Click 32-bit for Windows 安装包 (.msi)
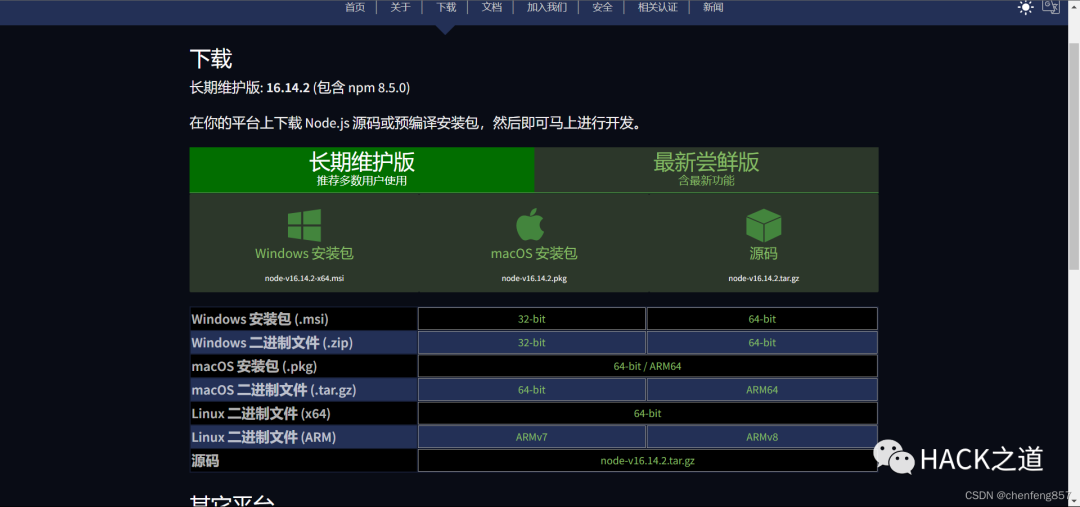Screen dimensions: 1080x507 tap(532, 319)
